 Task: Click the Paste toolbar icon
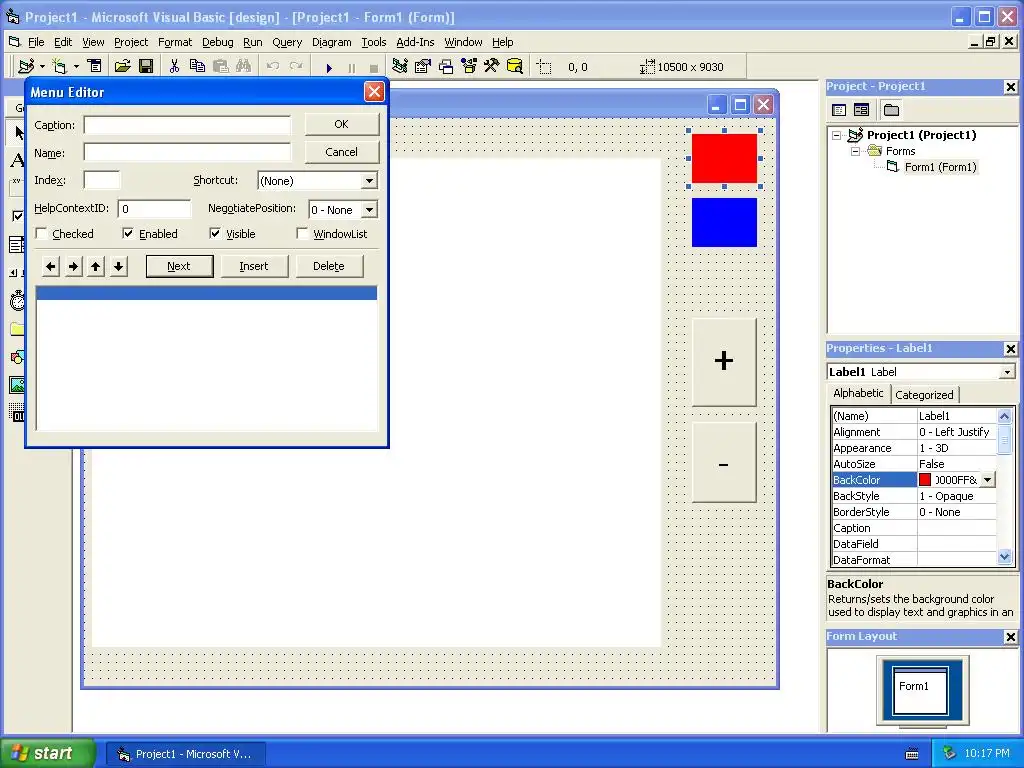pos(221,67)
